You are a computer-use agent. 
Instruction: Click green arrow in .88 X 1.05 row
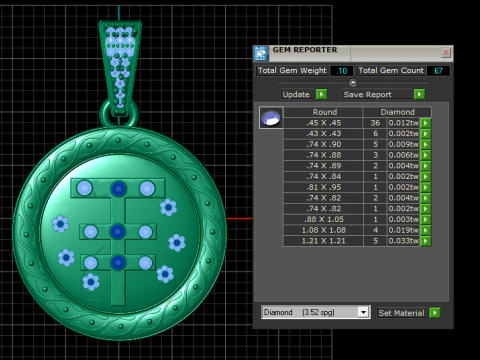[x=425, y=219]
